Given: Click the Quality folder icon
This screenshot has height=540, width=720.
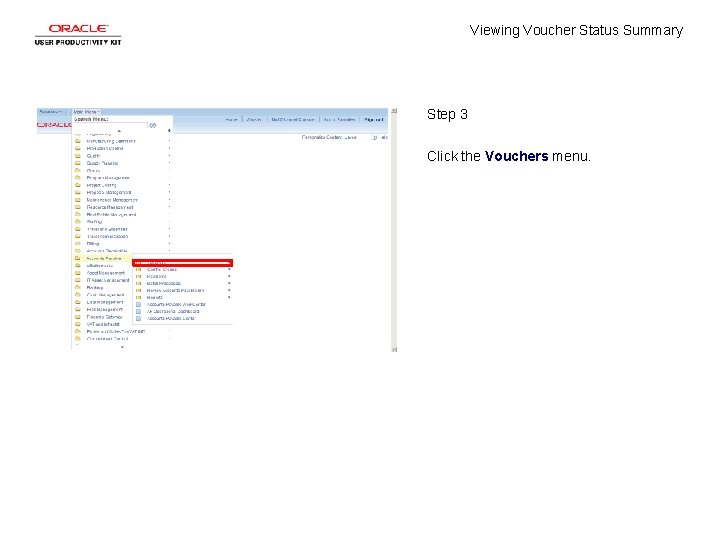Looking at the screenshot, I should coord(78,156).
